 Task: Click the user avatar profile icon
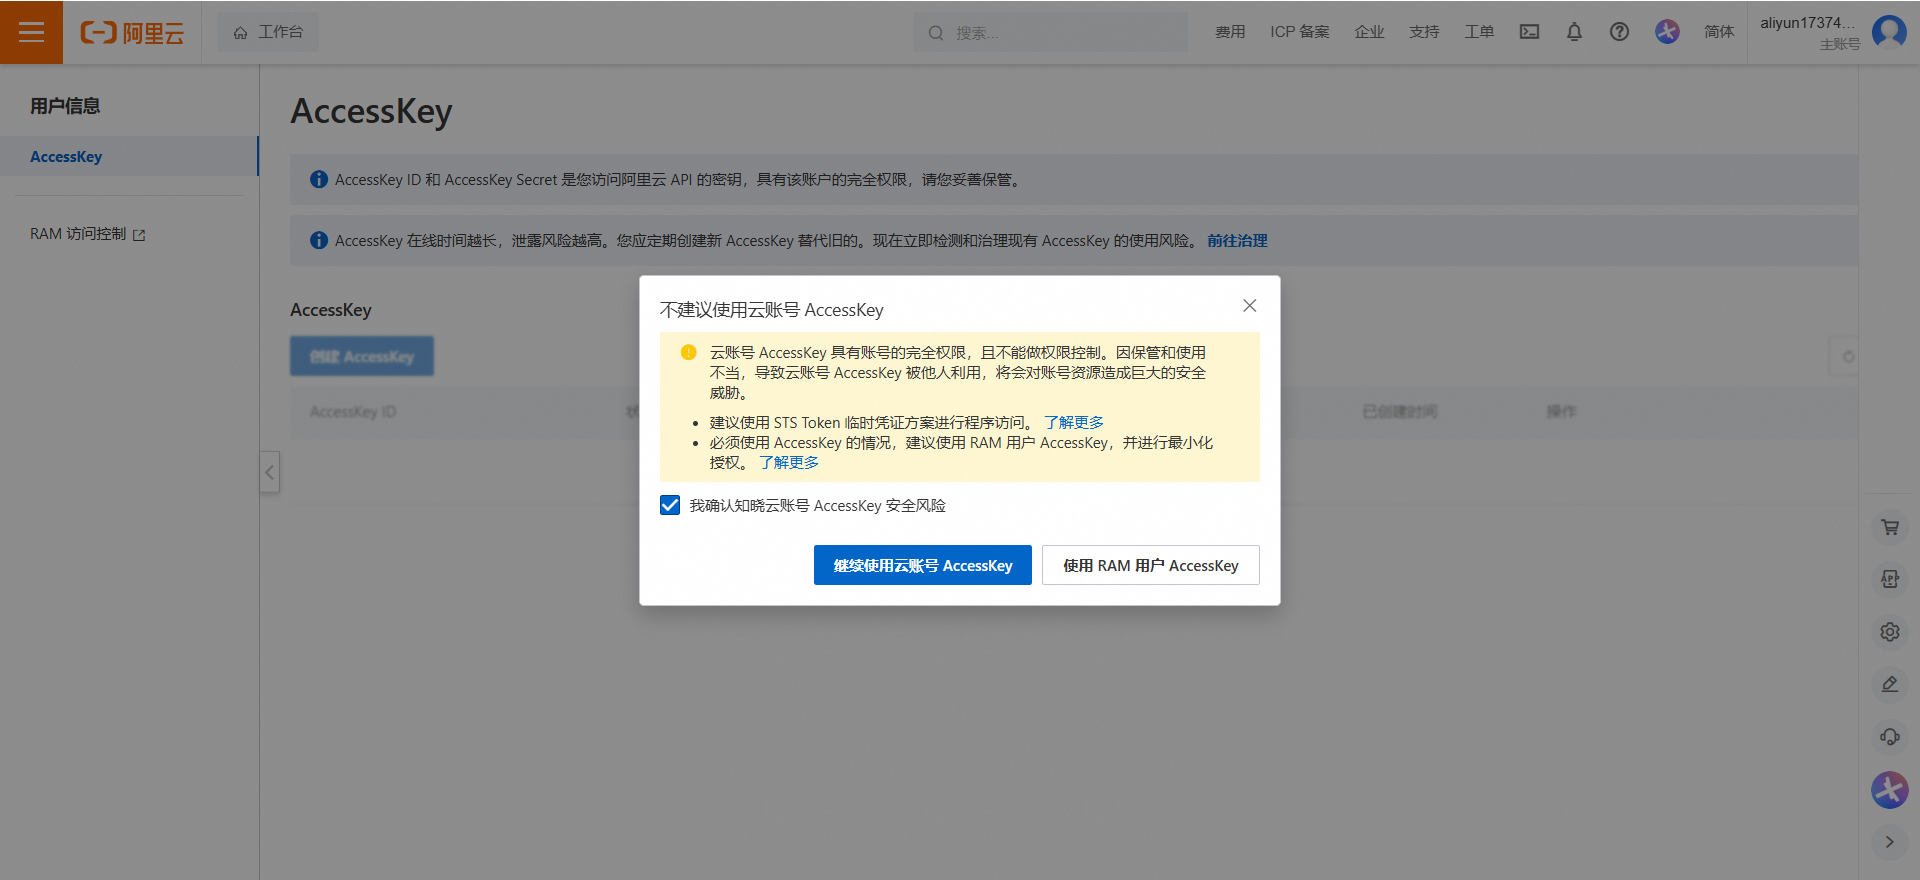[x=1889, y=32]
